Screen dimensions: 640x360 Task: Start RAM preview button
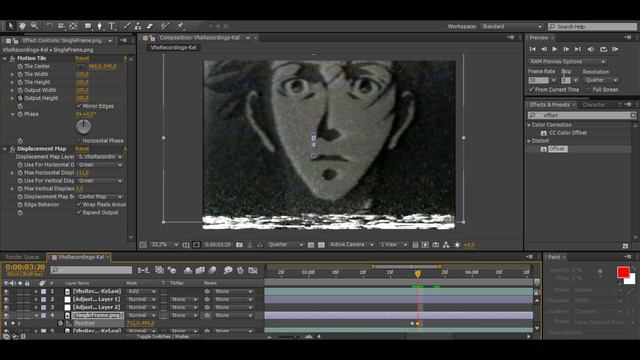(615, 49)
